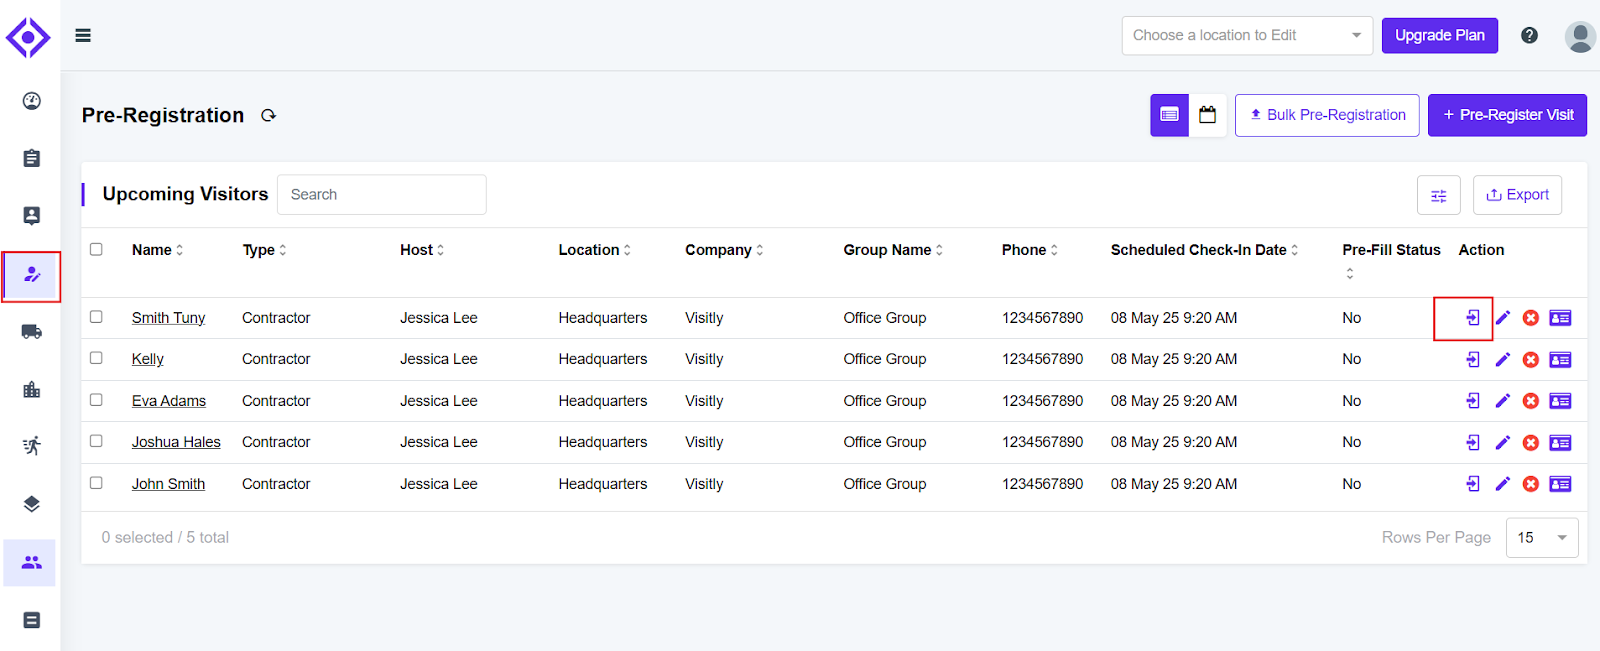Focus the Upcoming Visitors search field
The image size is (1600, 651).
381,195
